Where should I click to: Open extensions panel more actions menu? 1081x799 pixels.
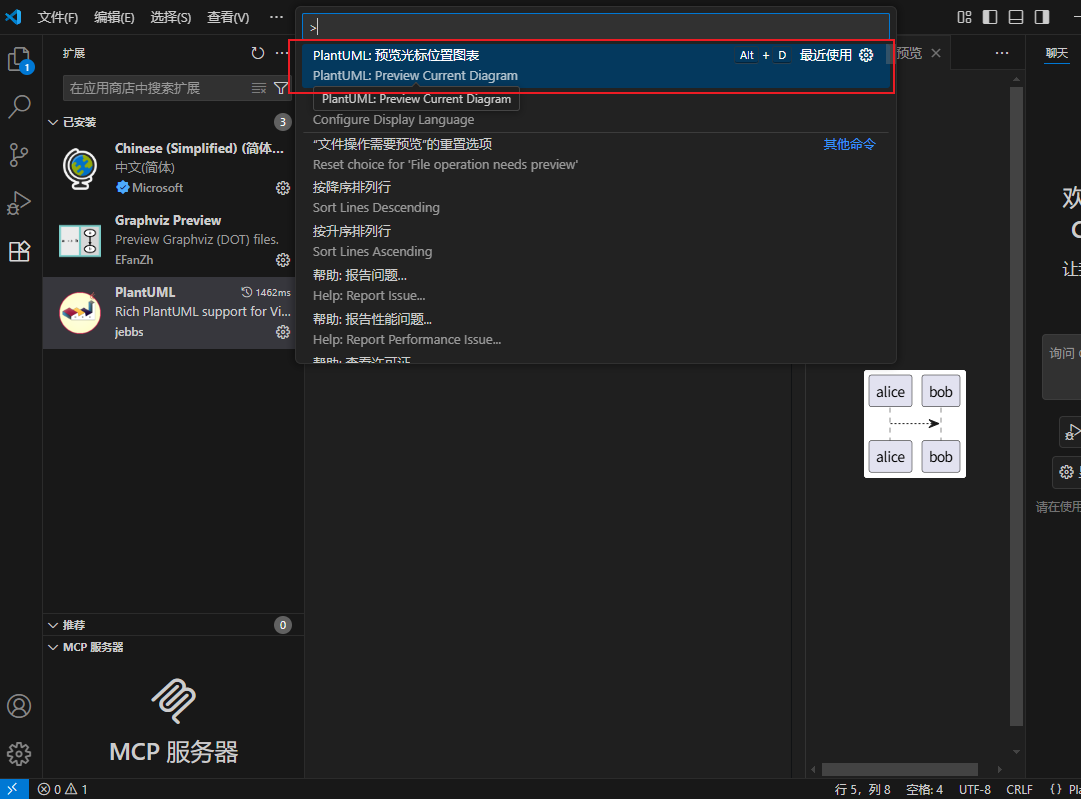click(x=282, y=53)
